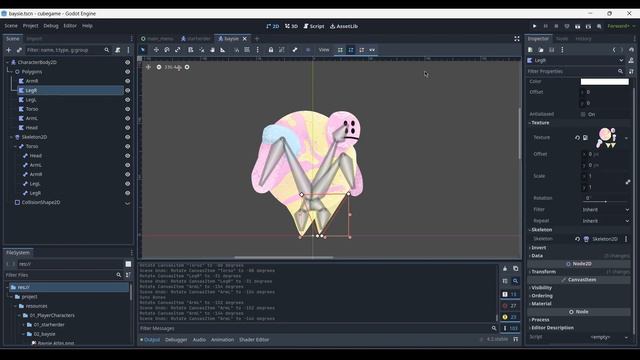Clear the Output log
Viewport: 640px width, 360px height.
point(505,269)
